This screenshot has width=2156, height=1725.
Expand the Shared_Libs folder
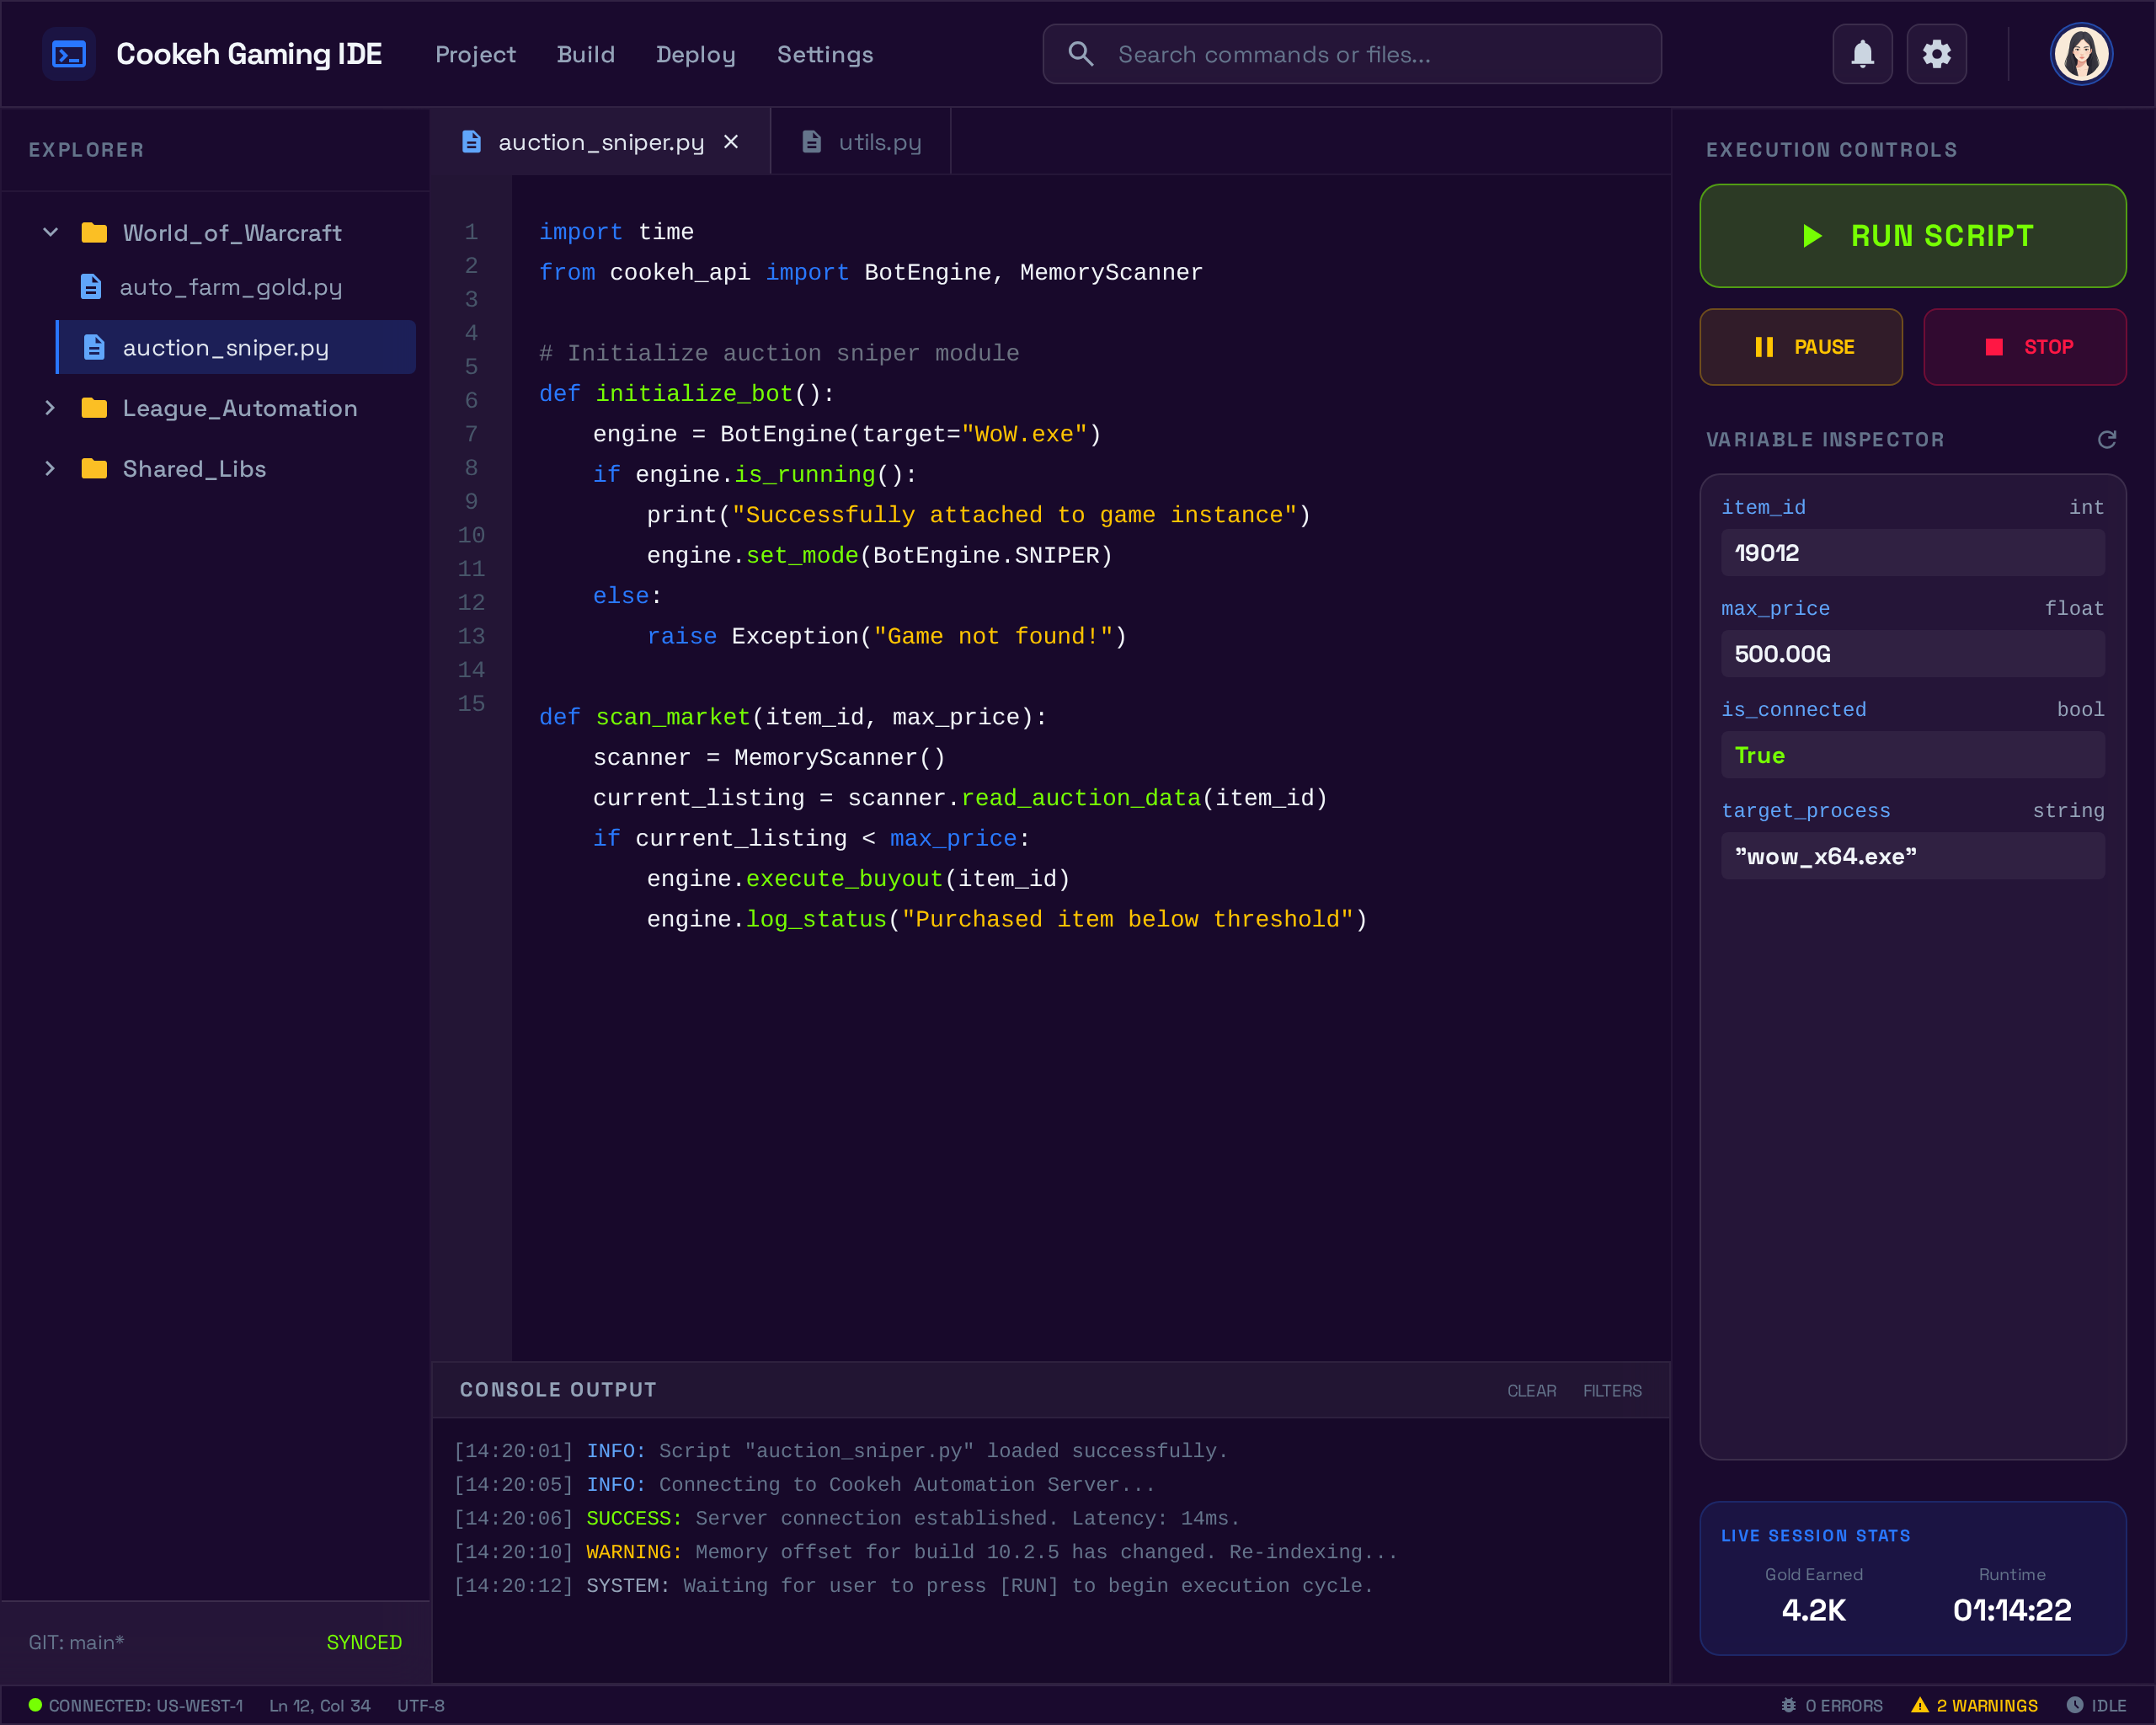(x=51, y=469)
